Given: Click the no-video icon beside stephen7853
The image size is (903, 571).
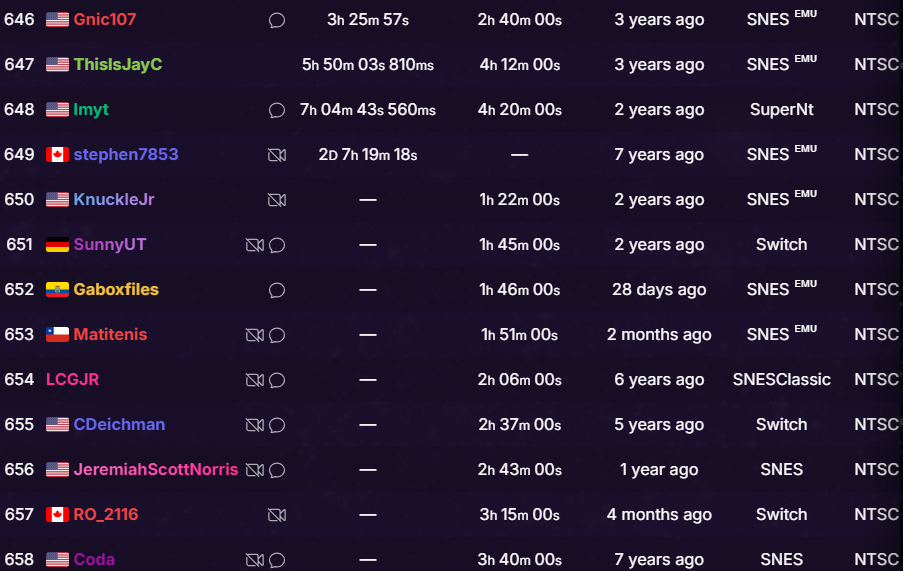Looking at the screenshot, I should pos(277,155).
